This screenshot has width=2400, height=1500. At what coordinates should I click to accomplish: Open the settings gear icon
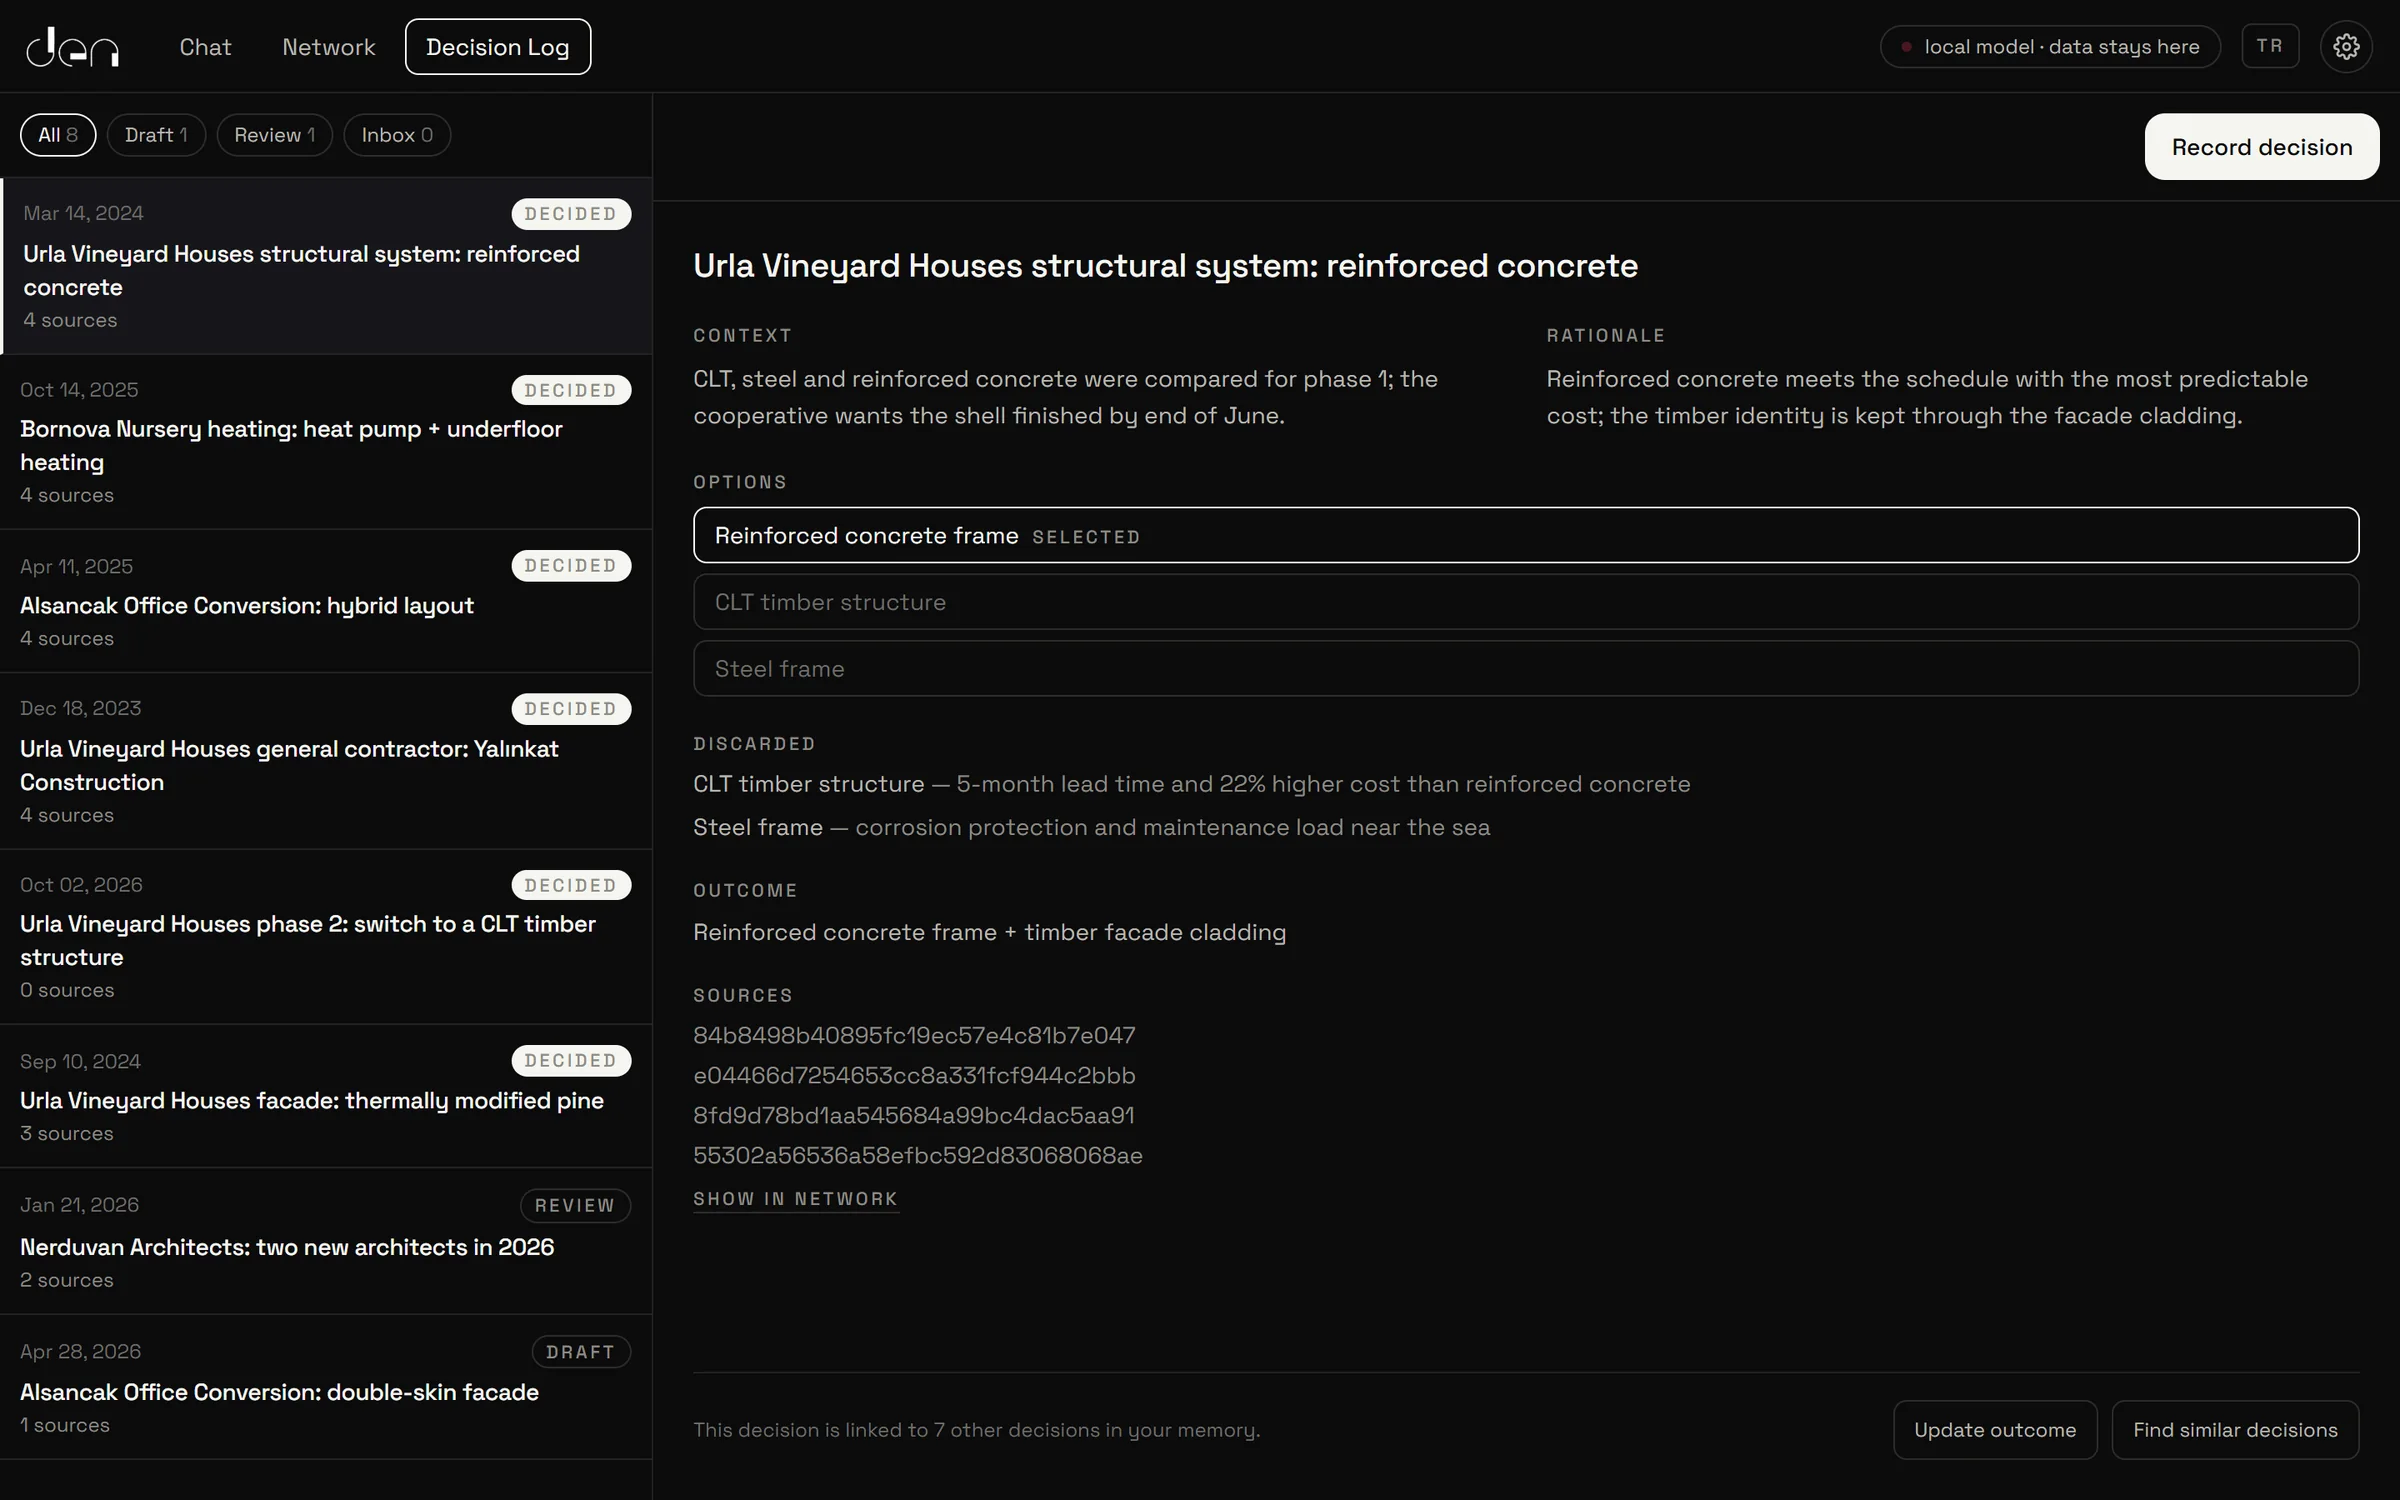pyautogui.click(x=2346, y=46)
